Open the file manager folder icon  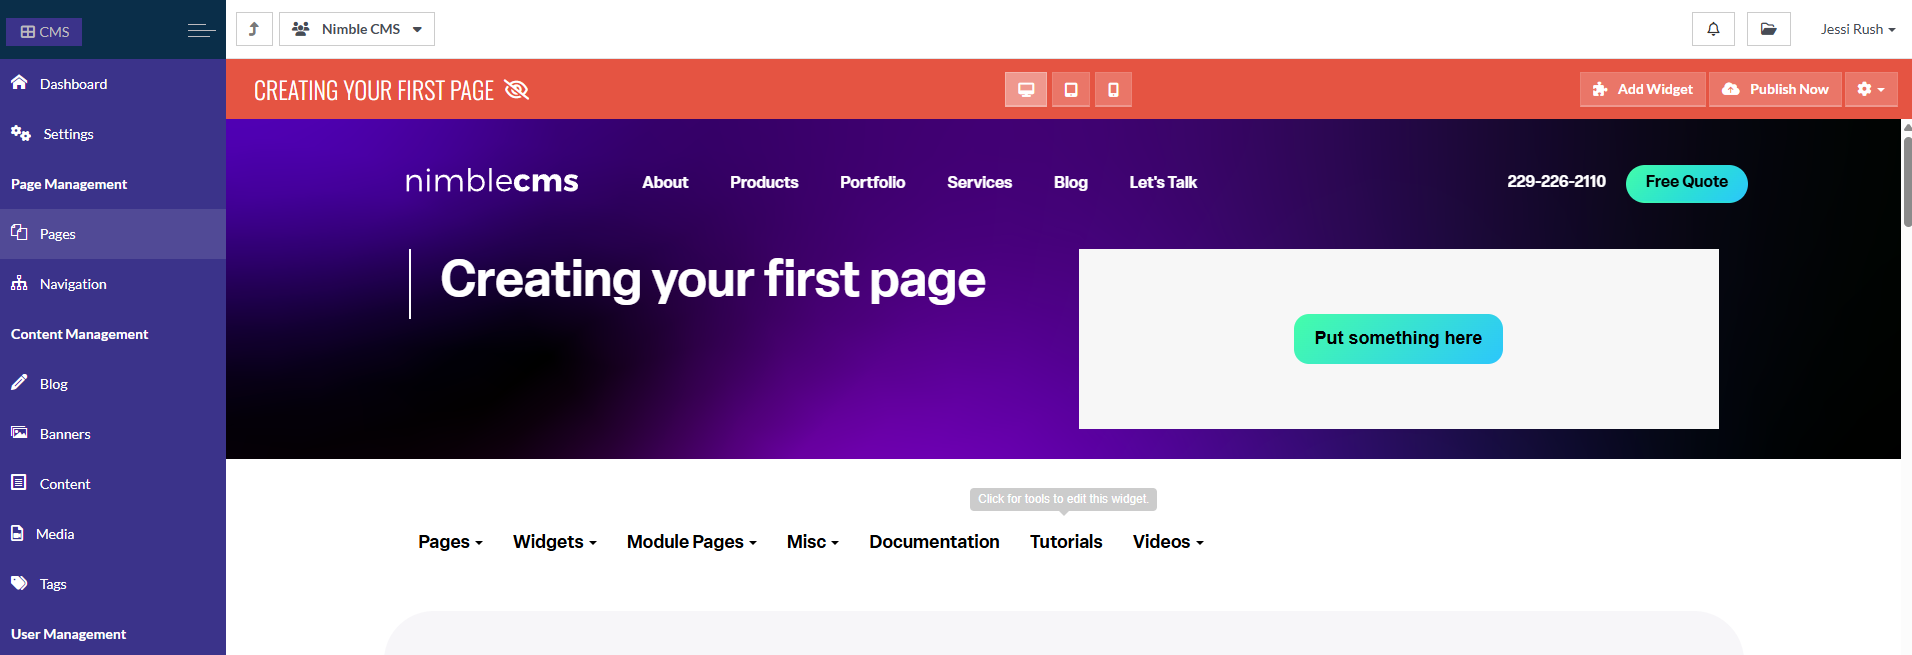pos(1768,29)
